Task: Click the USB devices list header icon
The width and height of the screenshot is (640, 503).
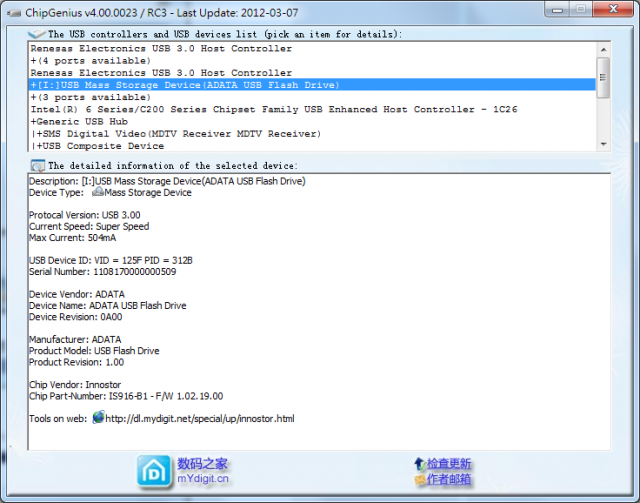Action: [36, 33]
